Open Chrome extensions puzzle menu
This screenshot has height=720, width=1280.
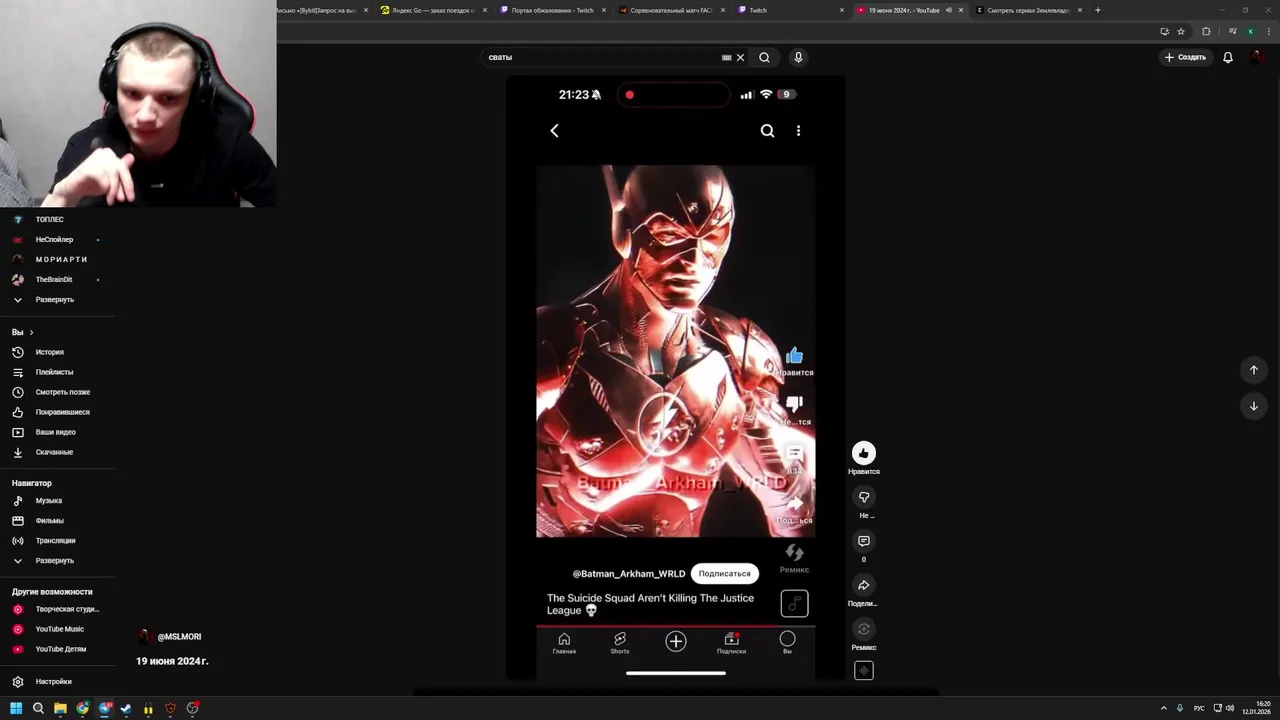[1206, 31]
